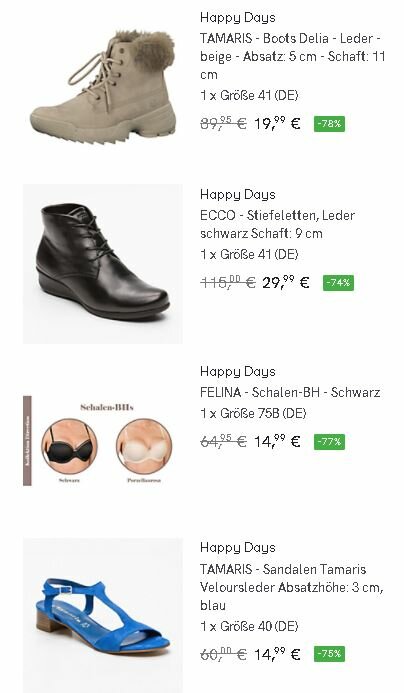The image size is (404, 693).
Task: Open ECCO Stiefeletten Leder product title
Action: (278, 224)
